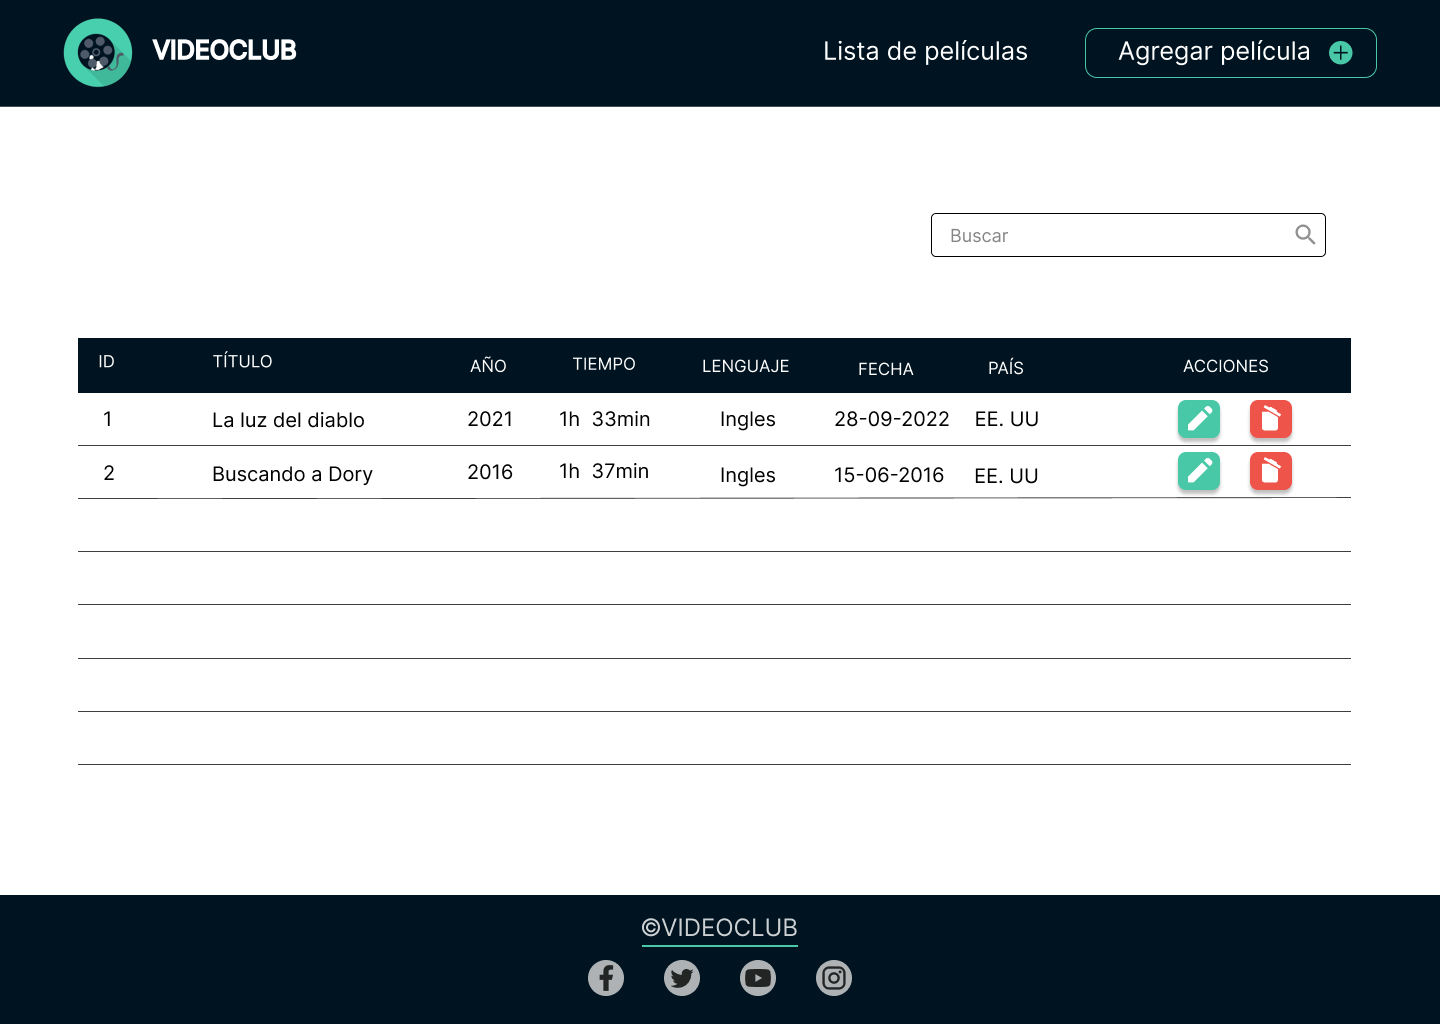
Task: Select Lista de películas in the navigation bar
Action: coord(925,51)
